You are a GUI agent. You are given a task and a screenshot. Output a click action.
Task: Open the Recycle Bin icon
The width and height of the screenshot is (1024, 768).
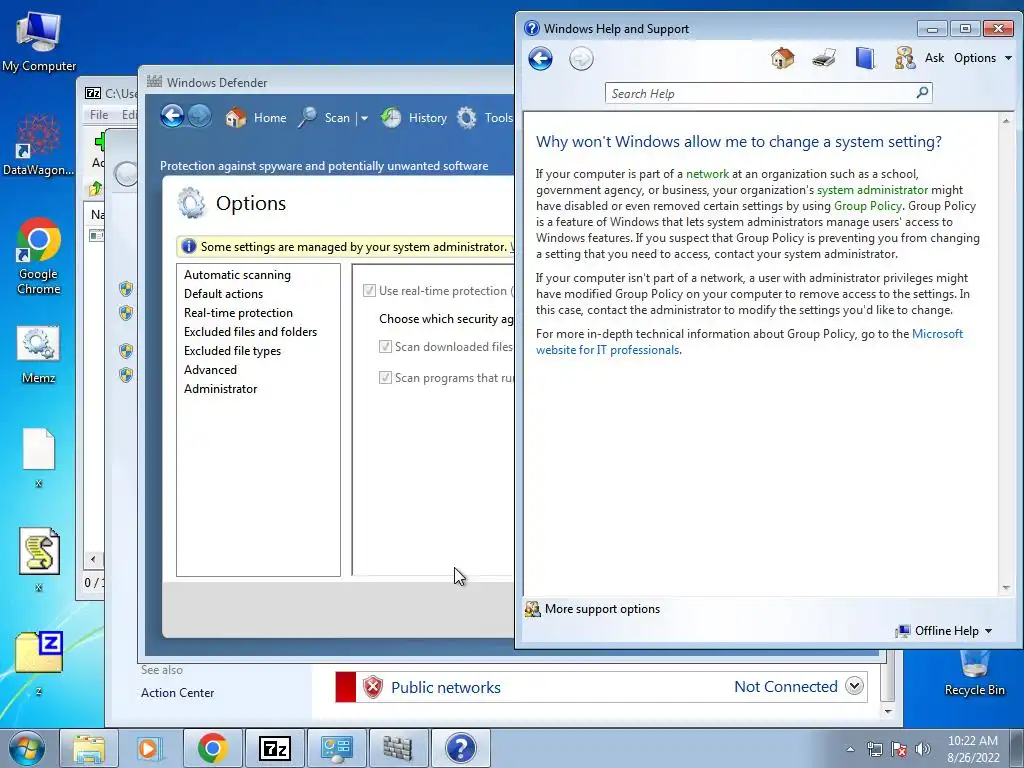[974, 673]
